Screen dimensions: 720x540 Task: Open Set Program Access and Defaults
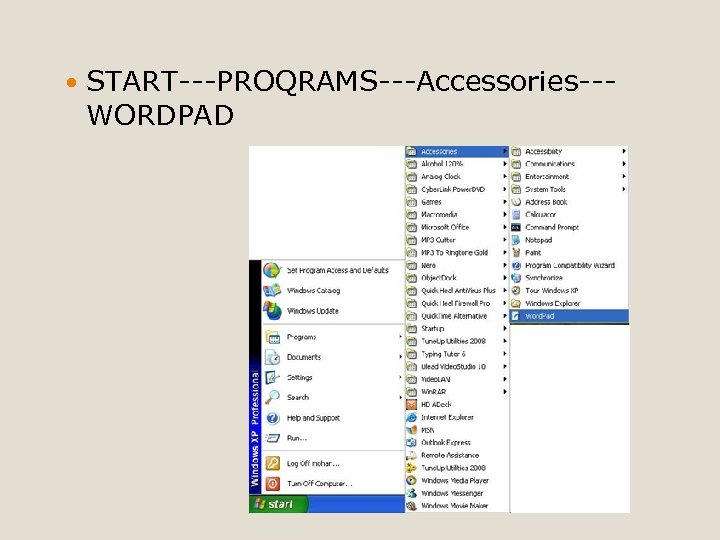coord(332,270)
